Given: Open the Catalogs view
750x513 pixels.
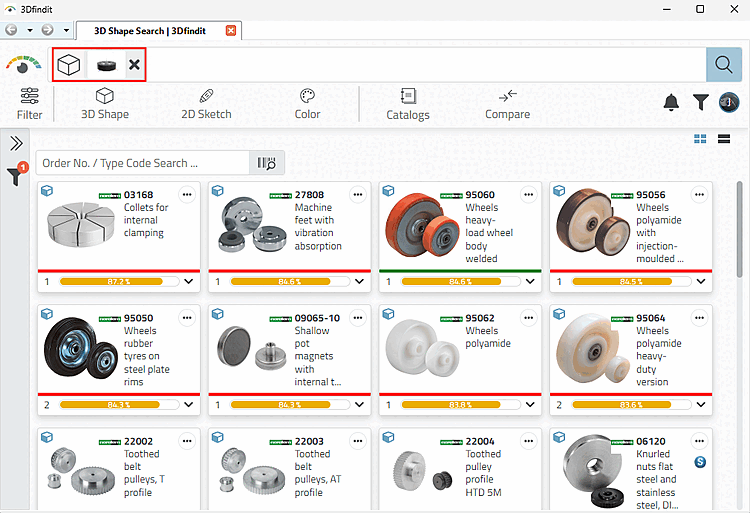Looking at the screenshot, I should (x=408, y=104).
